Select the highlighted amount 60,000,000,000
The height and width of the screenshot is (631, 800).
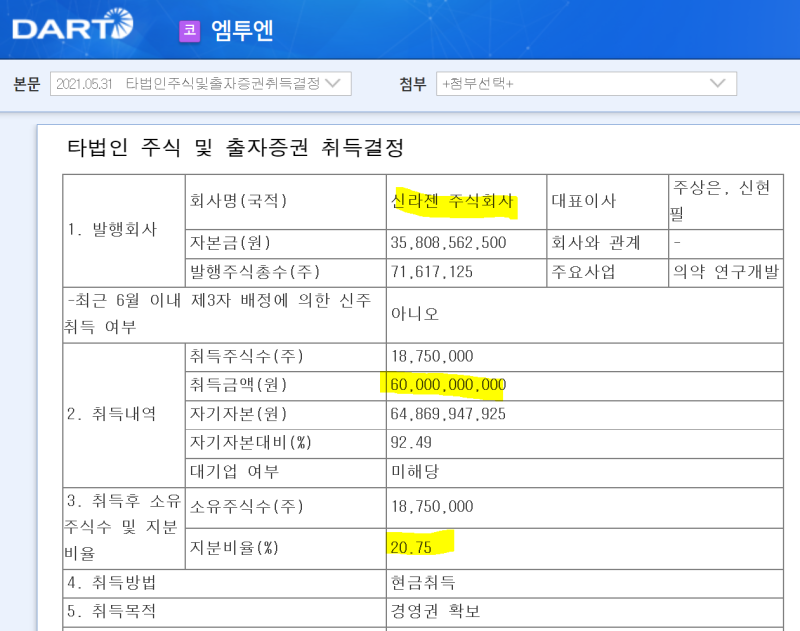pyautogui.click(x=448, y=385)
